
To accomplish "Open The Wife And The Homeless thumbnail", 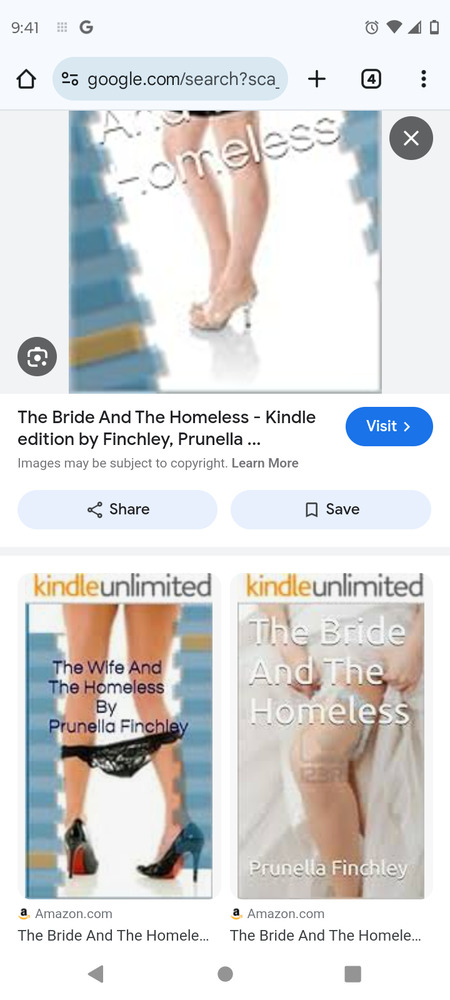I will [119, 736].
